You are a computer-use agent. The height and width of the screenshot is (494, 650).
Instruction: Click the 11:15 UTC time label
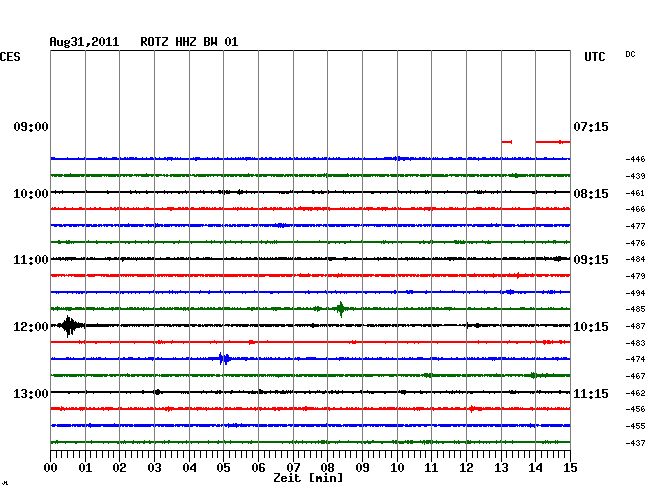pos(591,393)
